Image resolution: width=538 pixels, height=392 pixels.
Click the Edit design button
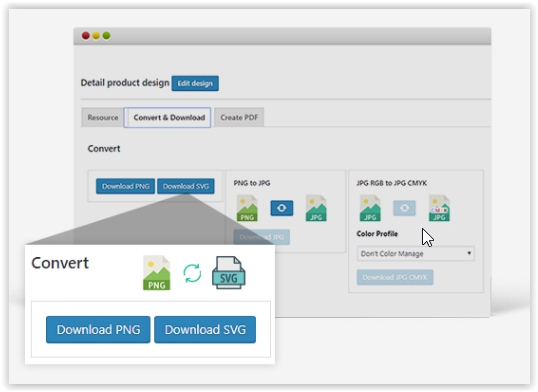tap(195, 83)
